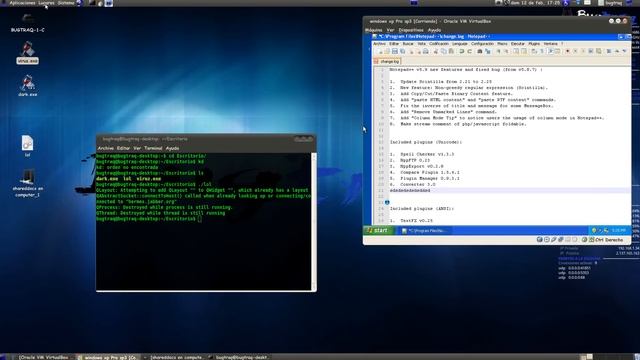Toggle Show All Characters icon in Notepad++
The image size is (640, 360).
tap(542, 51)
